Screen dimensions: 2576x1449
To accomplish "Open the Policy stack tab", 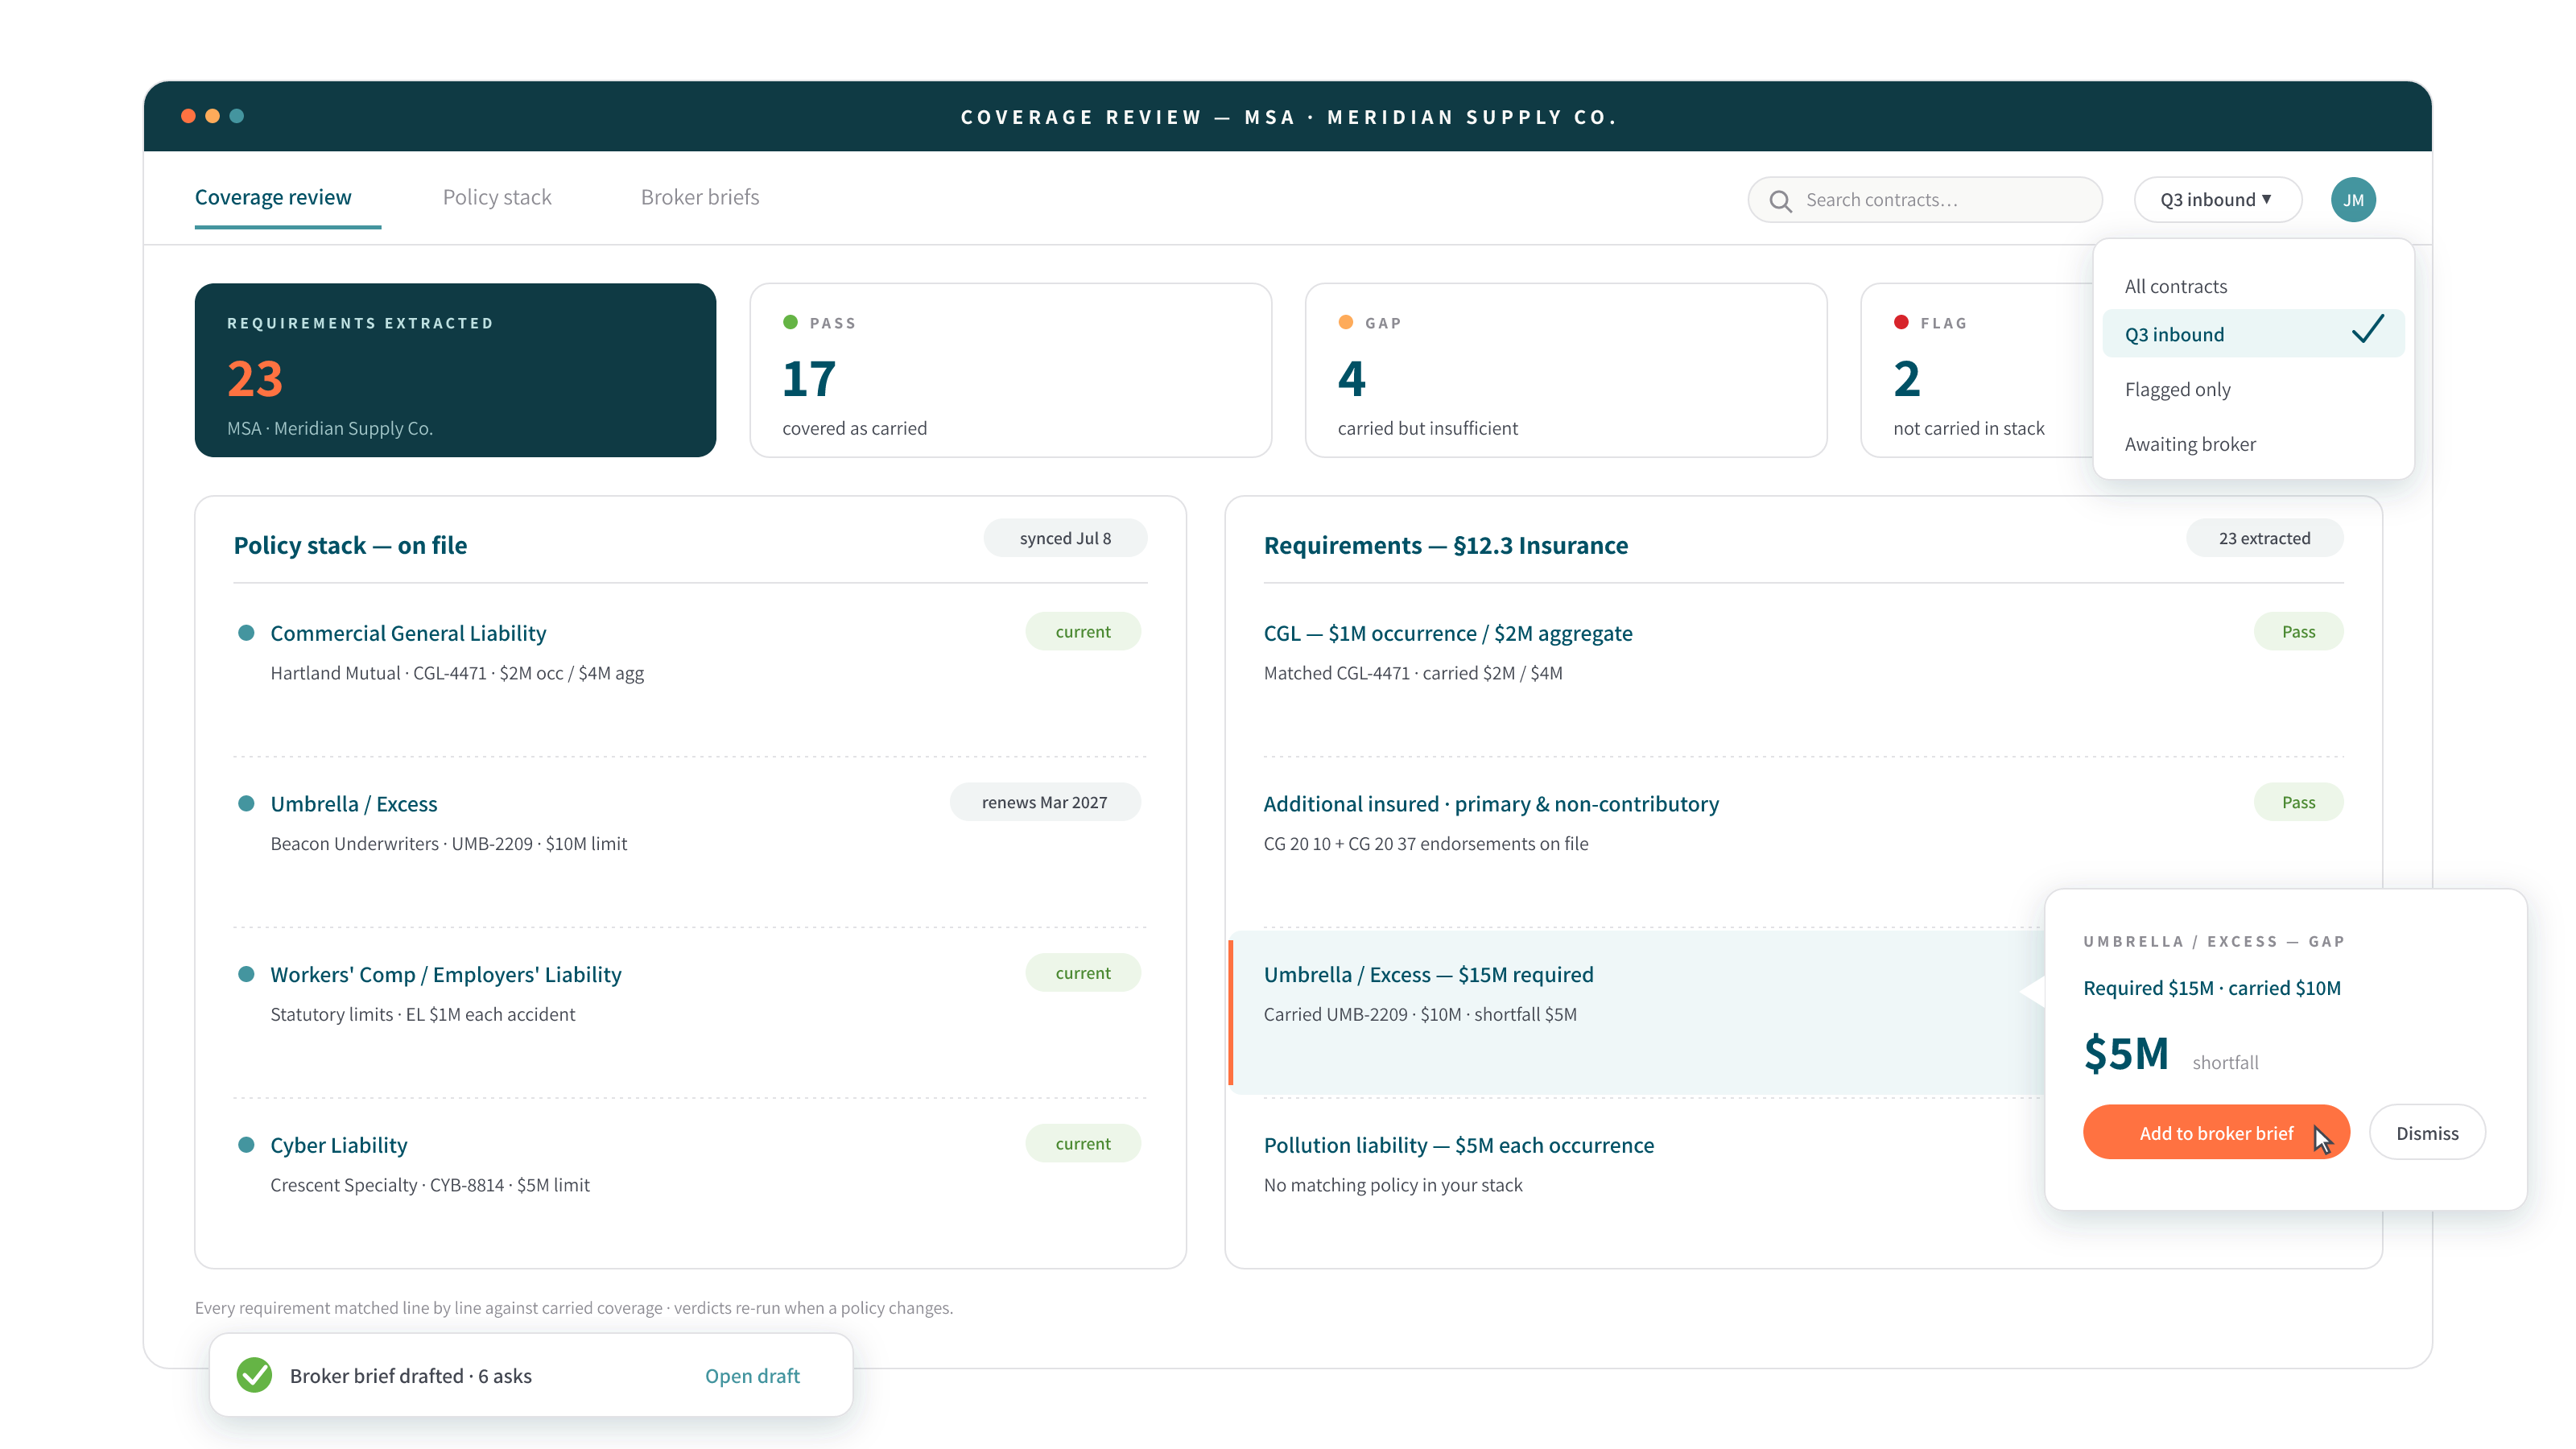I will [x=497, y=198].
